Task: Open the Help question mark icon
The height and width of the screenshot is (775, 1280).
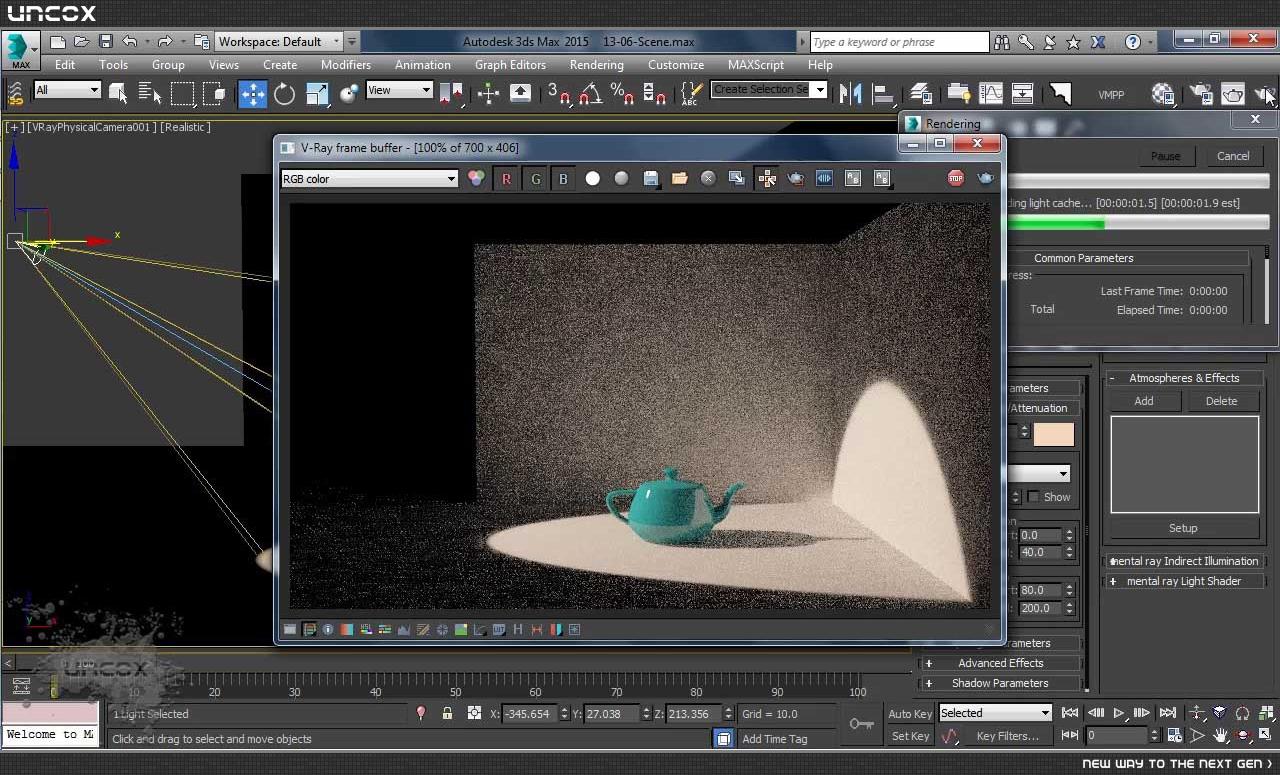Action: [x=1133, y=42]
